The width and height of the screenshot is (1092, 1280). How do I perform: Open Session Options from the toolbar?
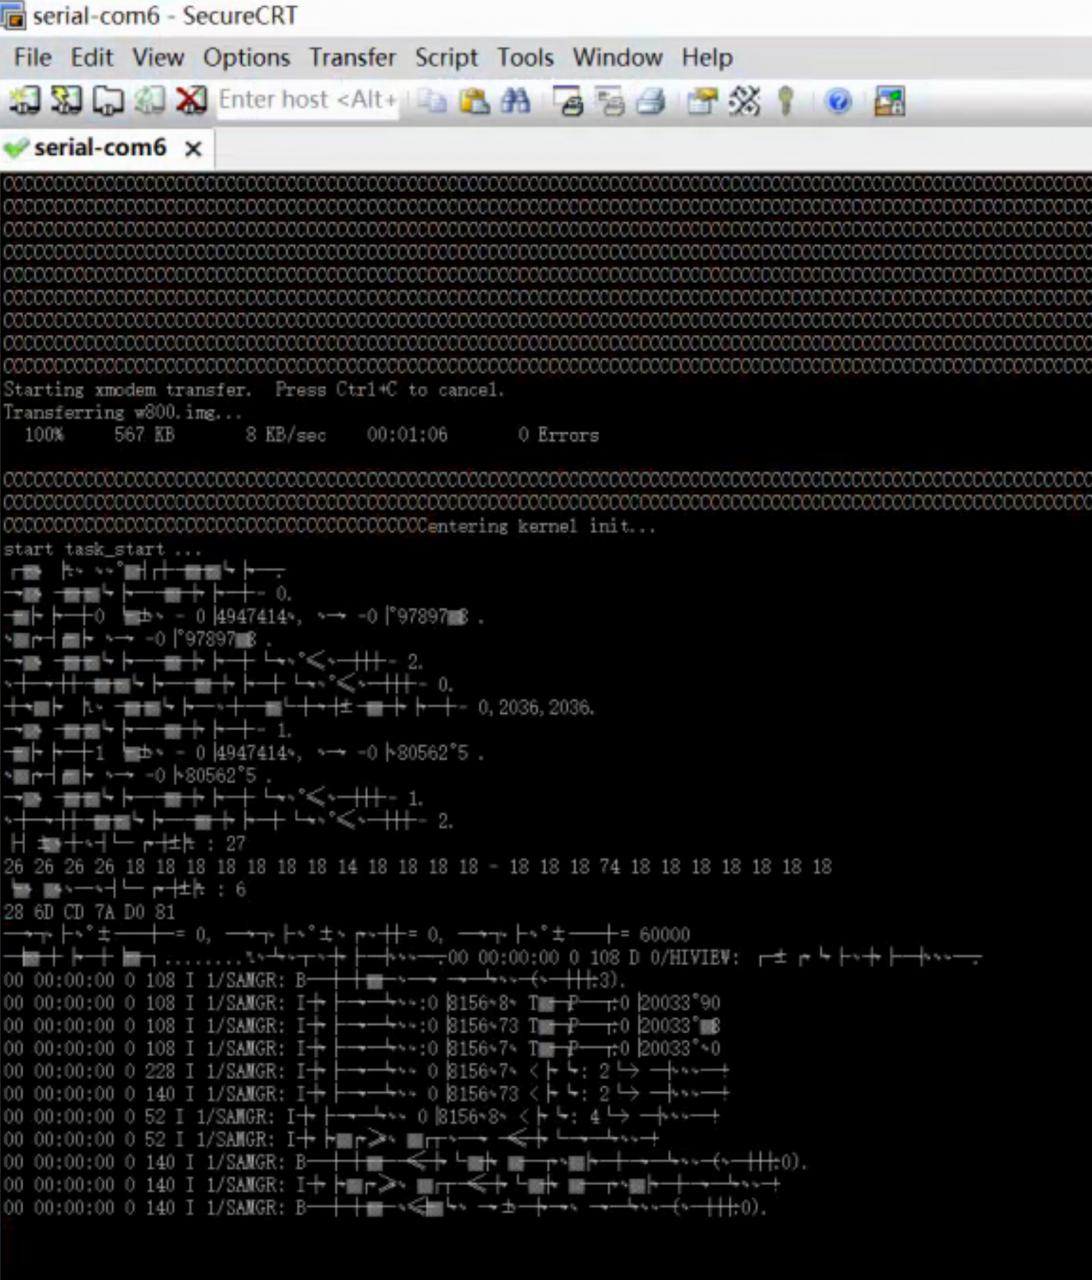[x=703, y=101]
